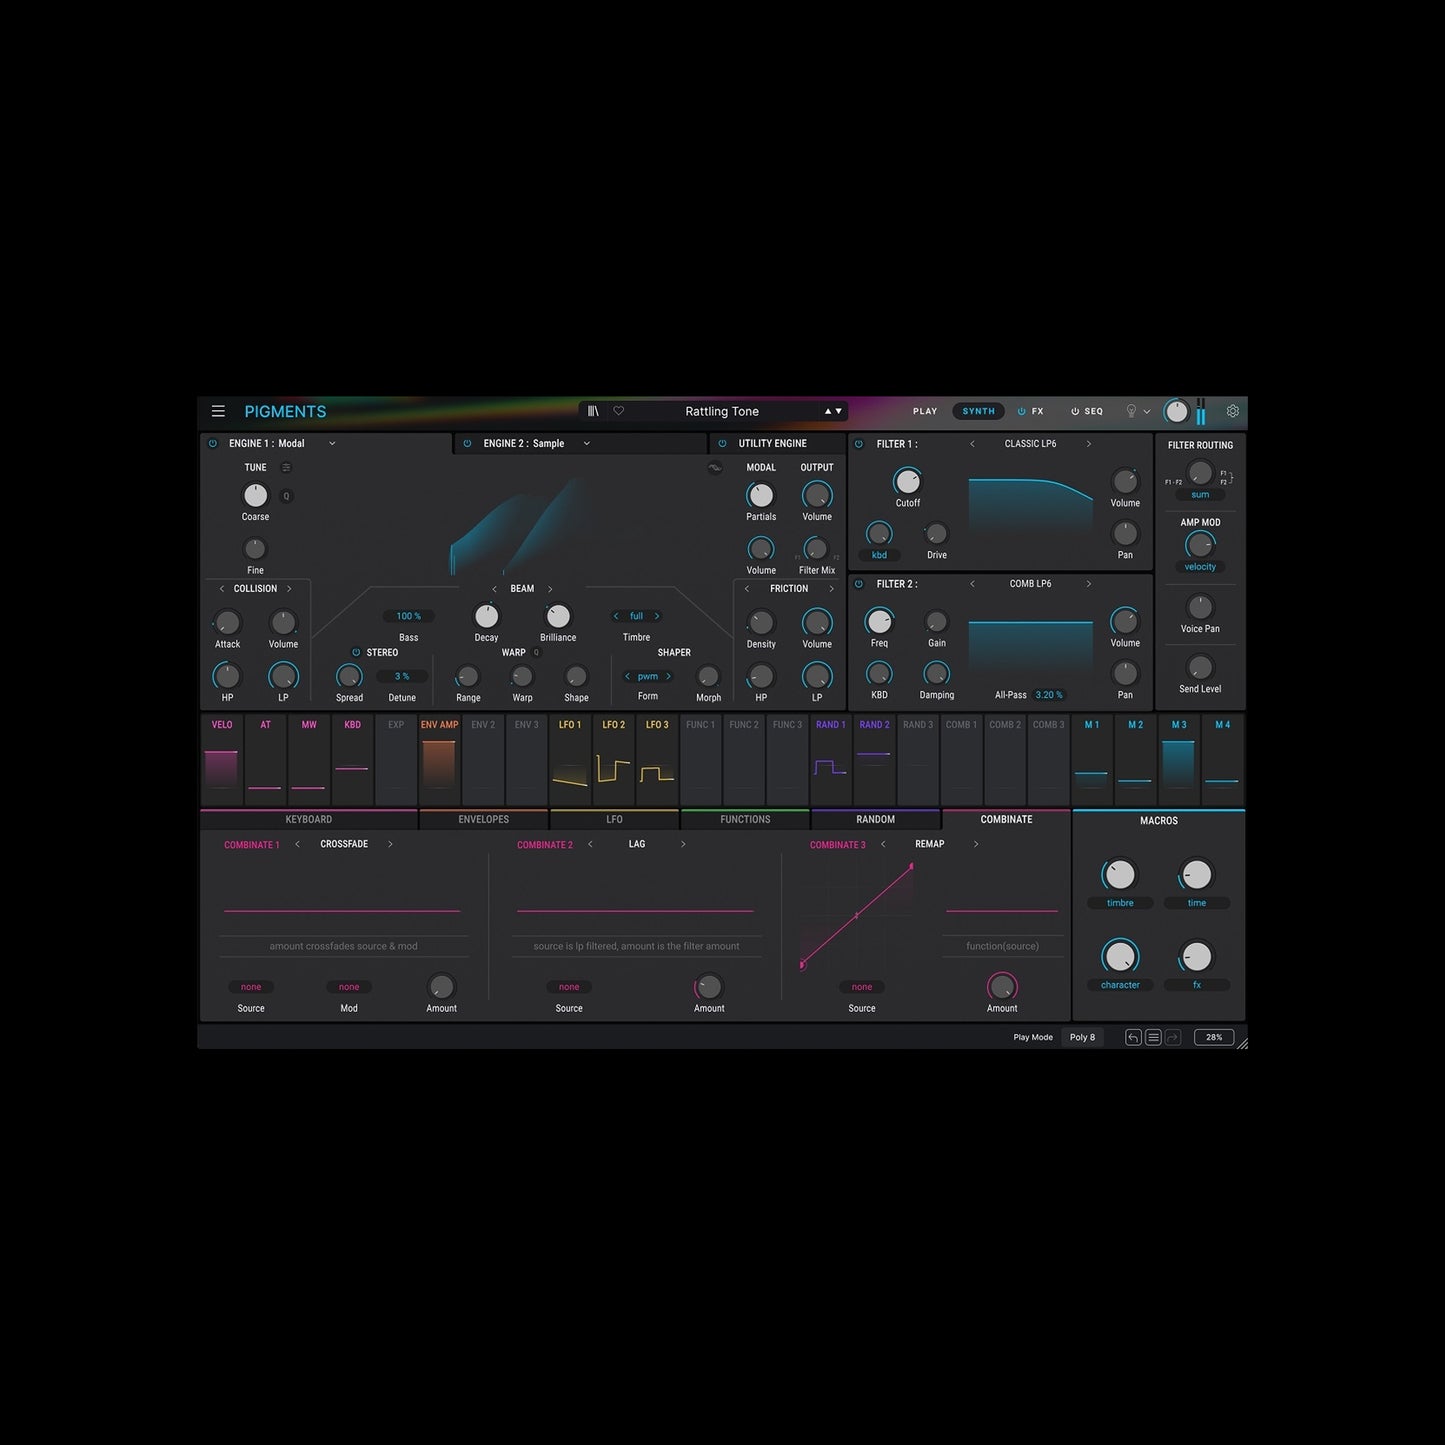Select the next Beam type
The image size is (1445, 1445).
[550, 589]
